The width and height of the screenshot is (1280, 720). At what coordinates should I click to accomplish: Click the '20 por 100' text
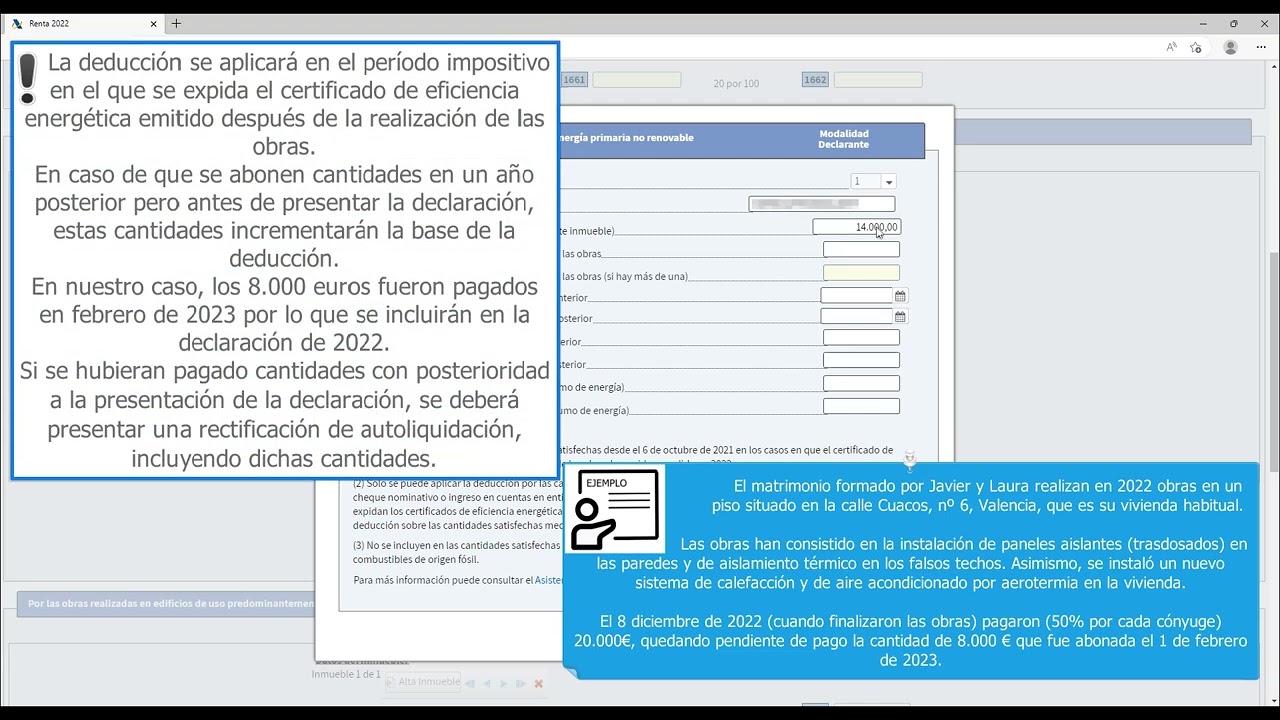(736, 84)
